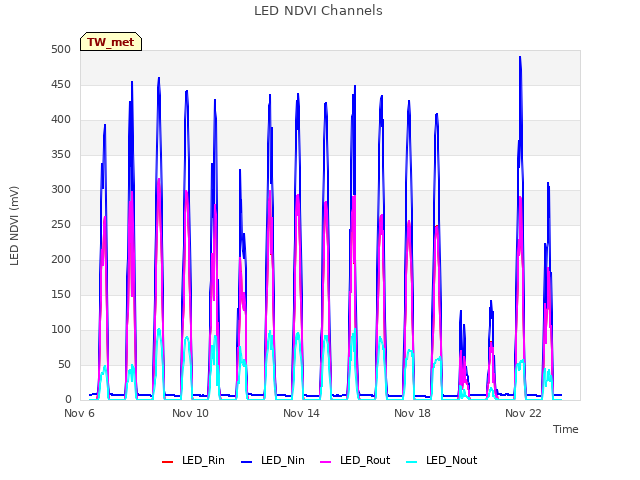
Task: Click the red LED_Rin legend swatch
Action: click(167, 462)
